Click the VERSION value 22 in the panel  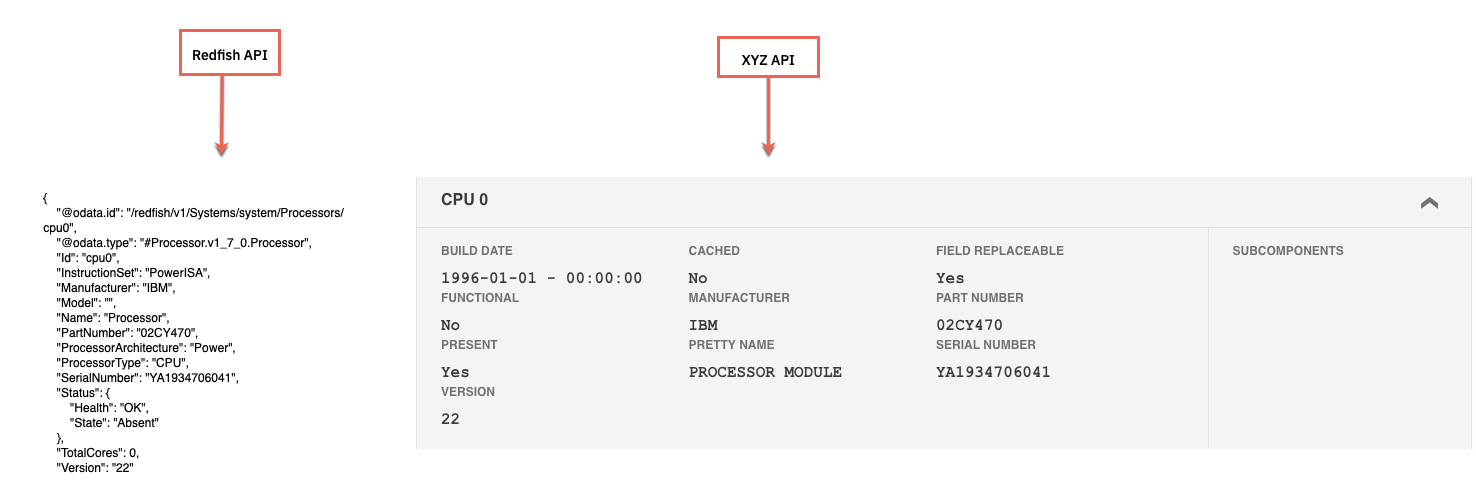pos(450,419)
